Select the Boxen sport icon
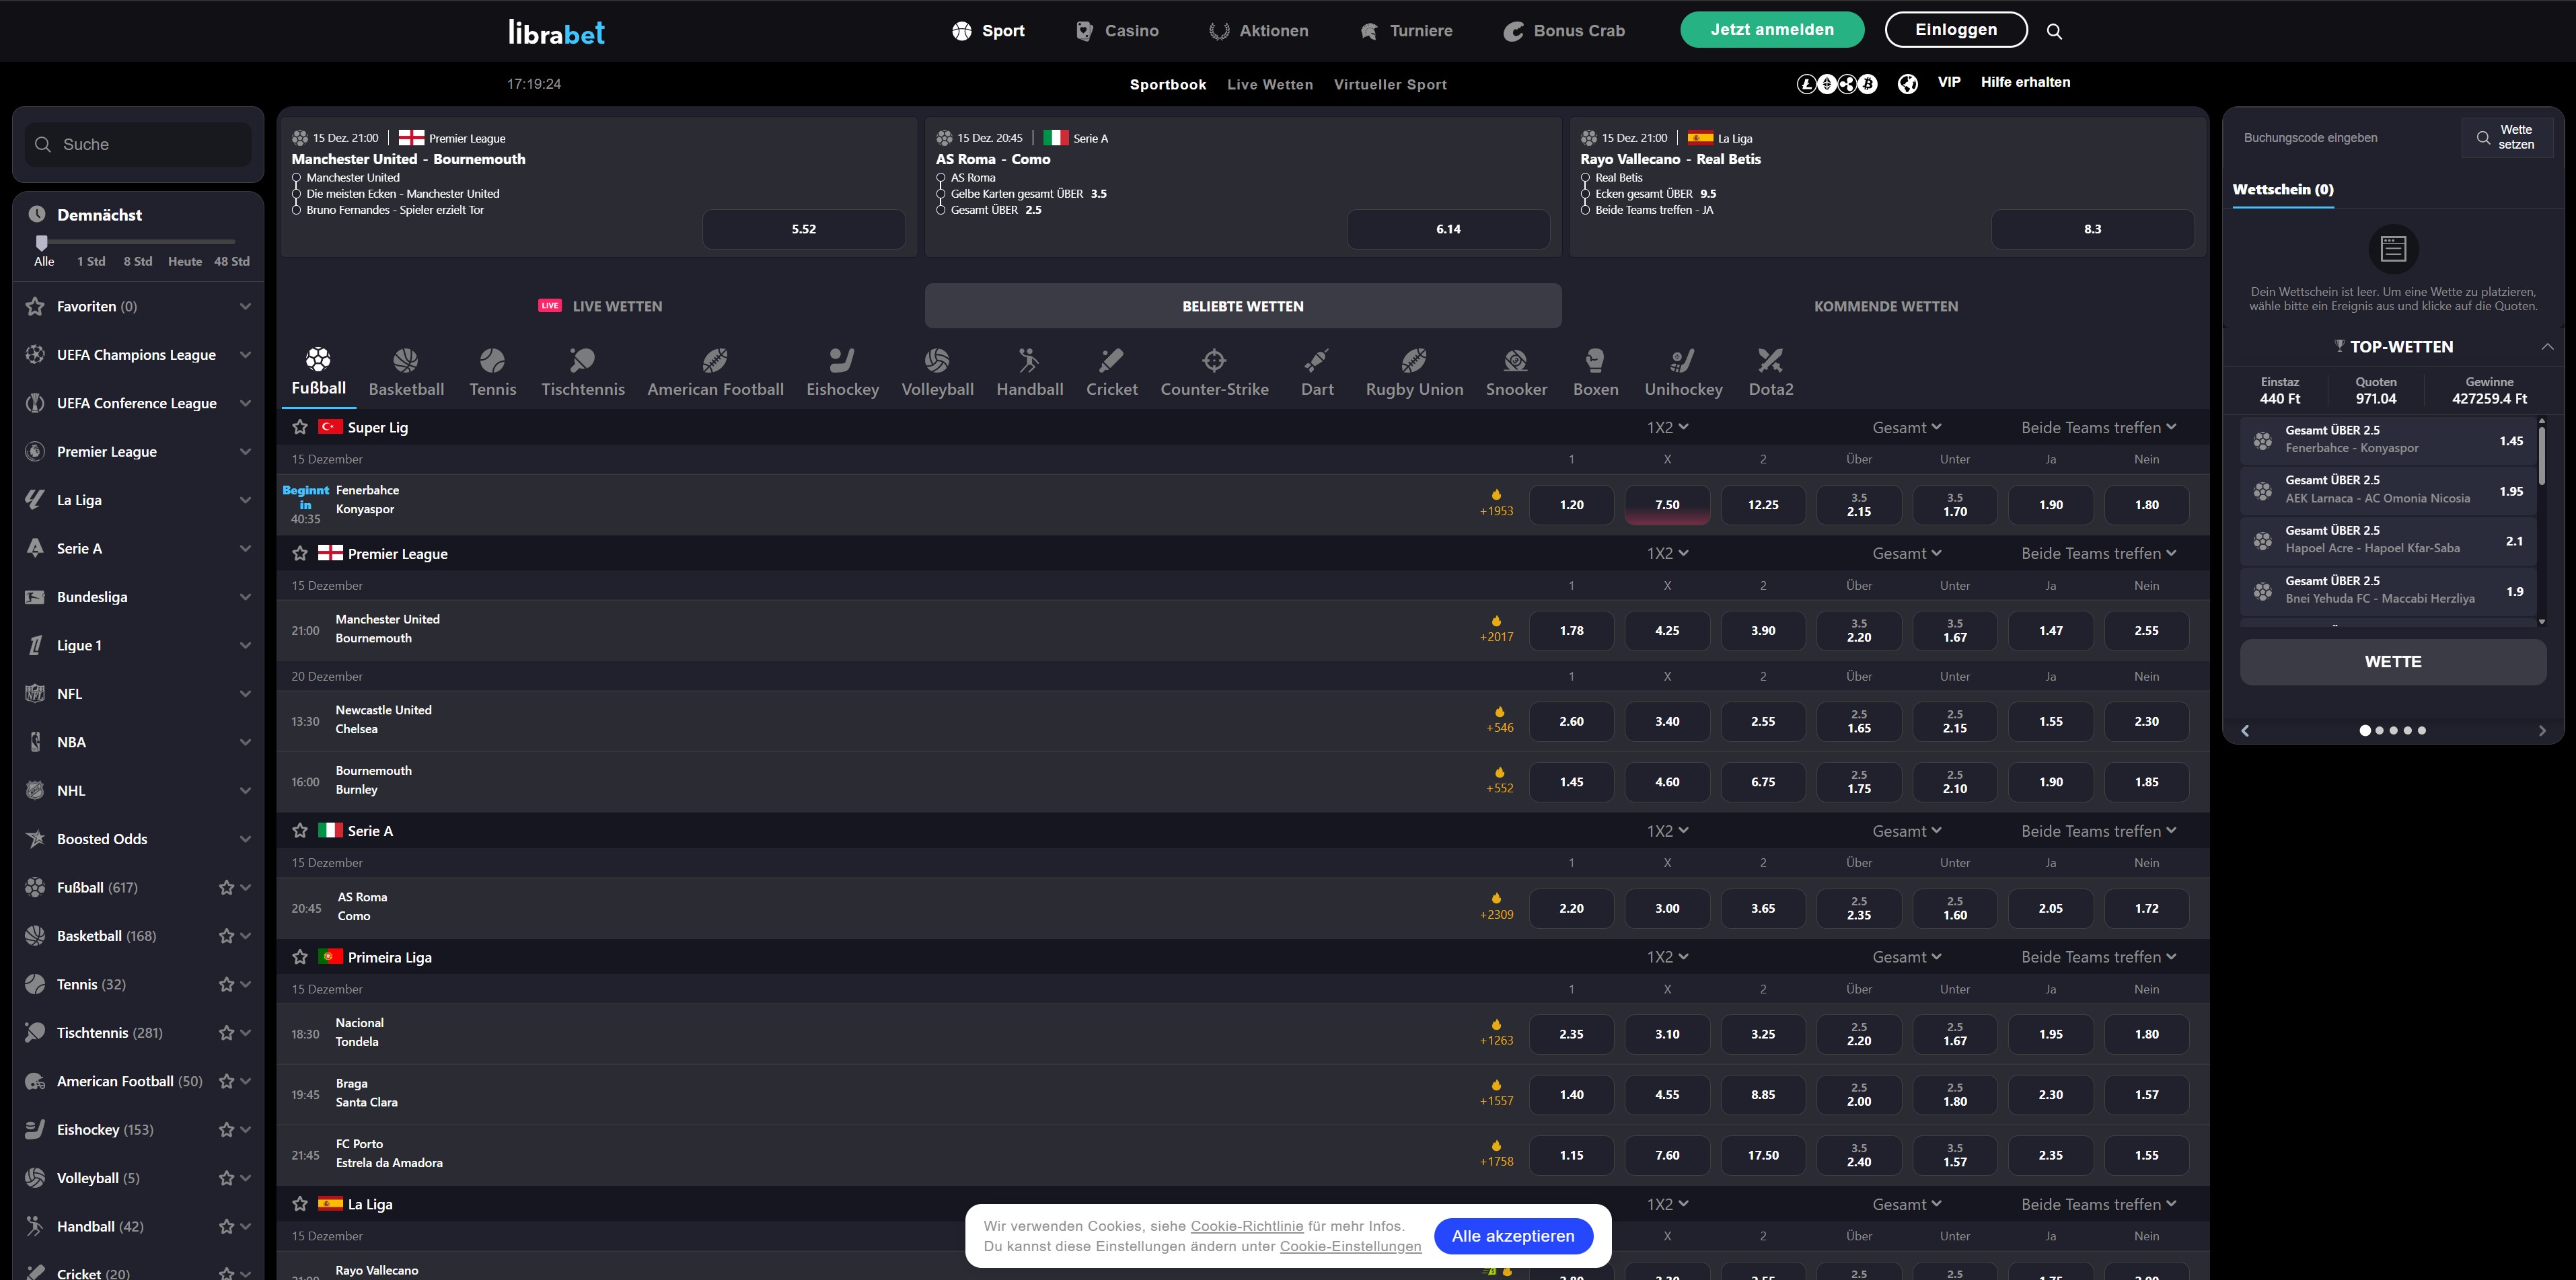Image resolution: width=2576 pixels, height=1280 pixels. coord(1595,360)
